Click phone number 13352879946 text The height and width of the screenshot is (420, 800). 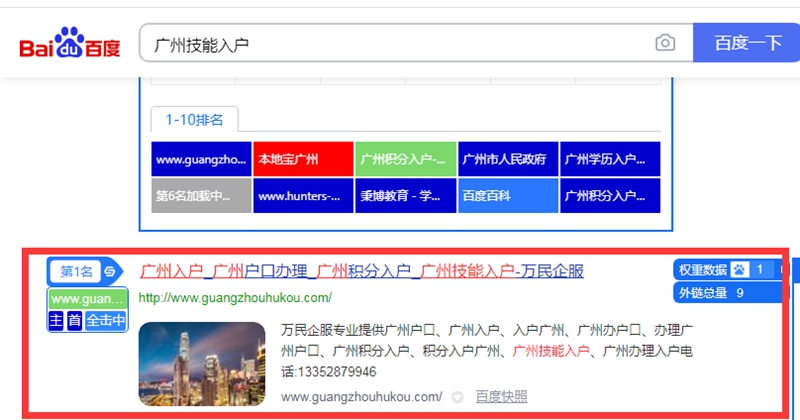click(337, 372)
